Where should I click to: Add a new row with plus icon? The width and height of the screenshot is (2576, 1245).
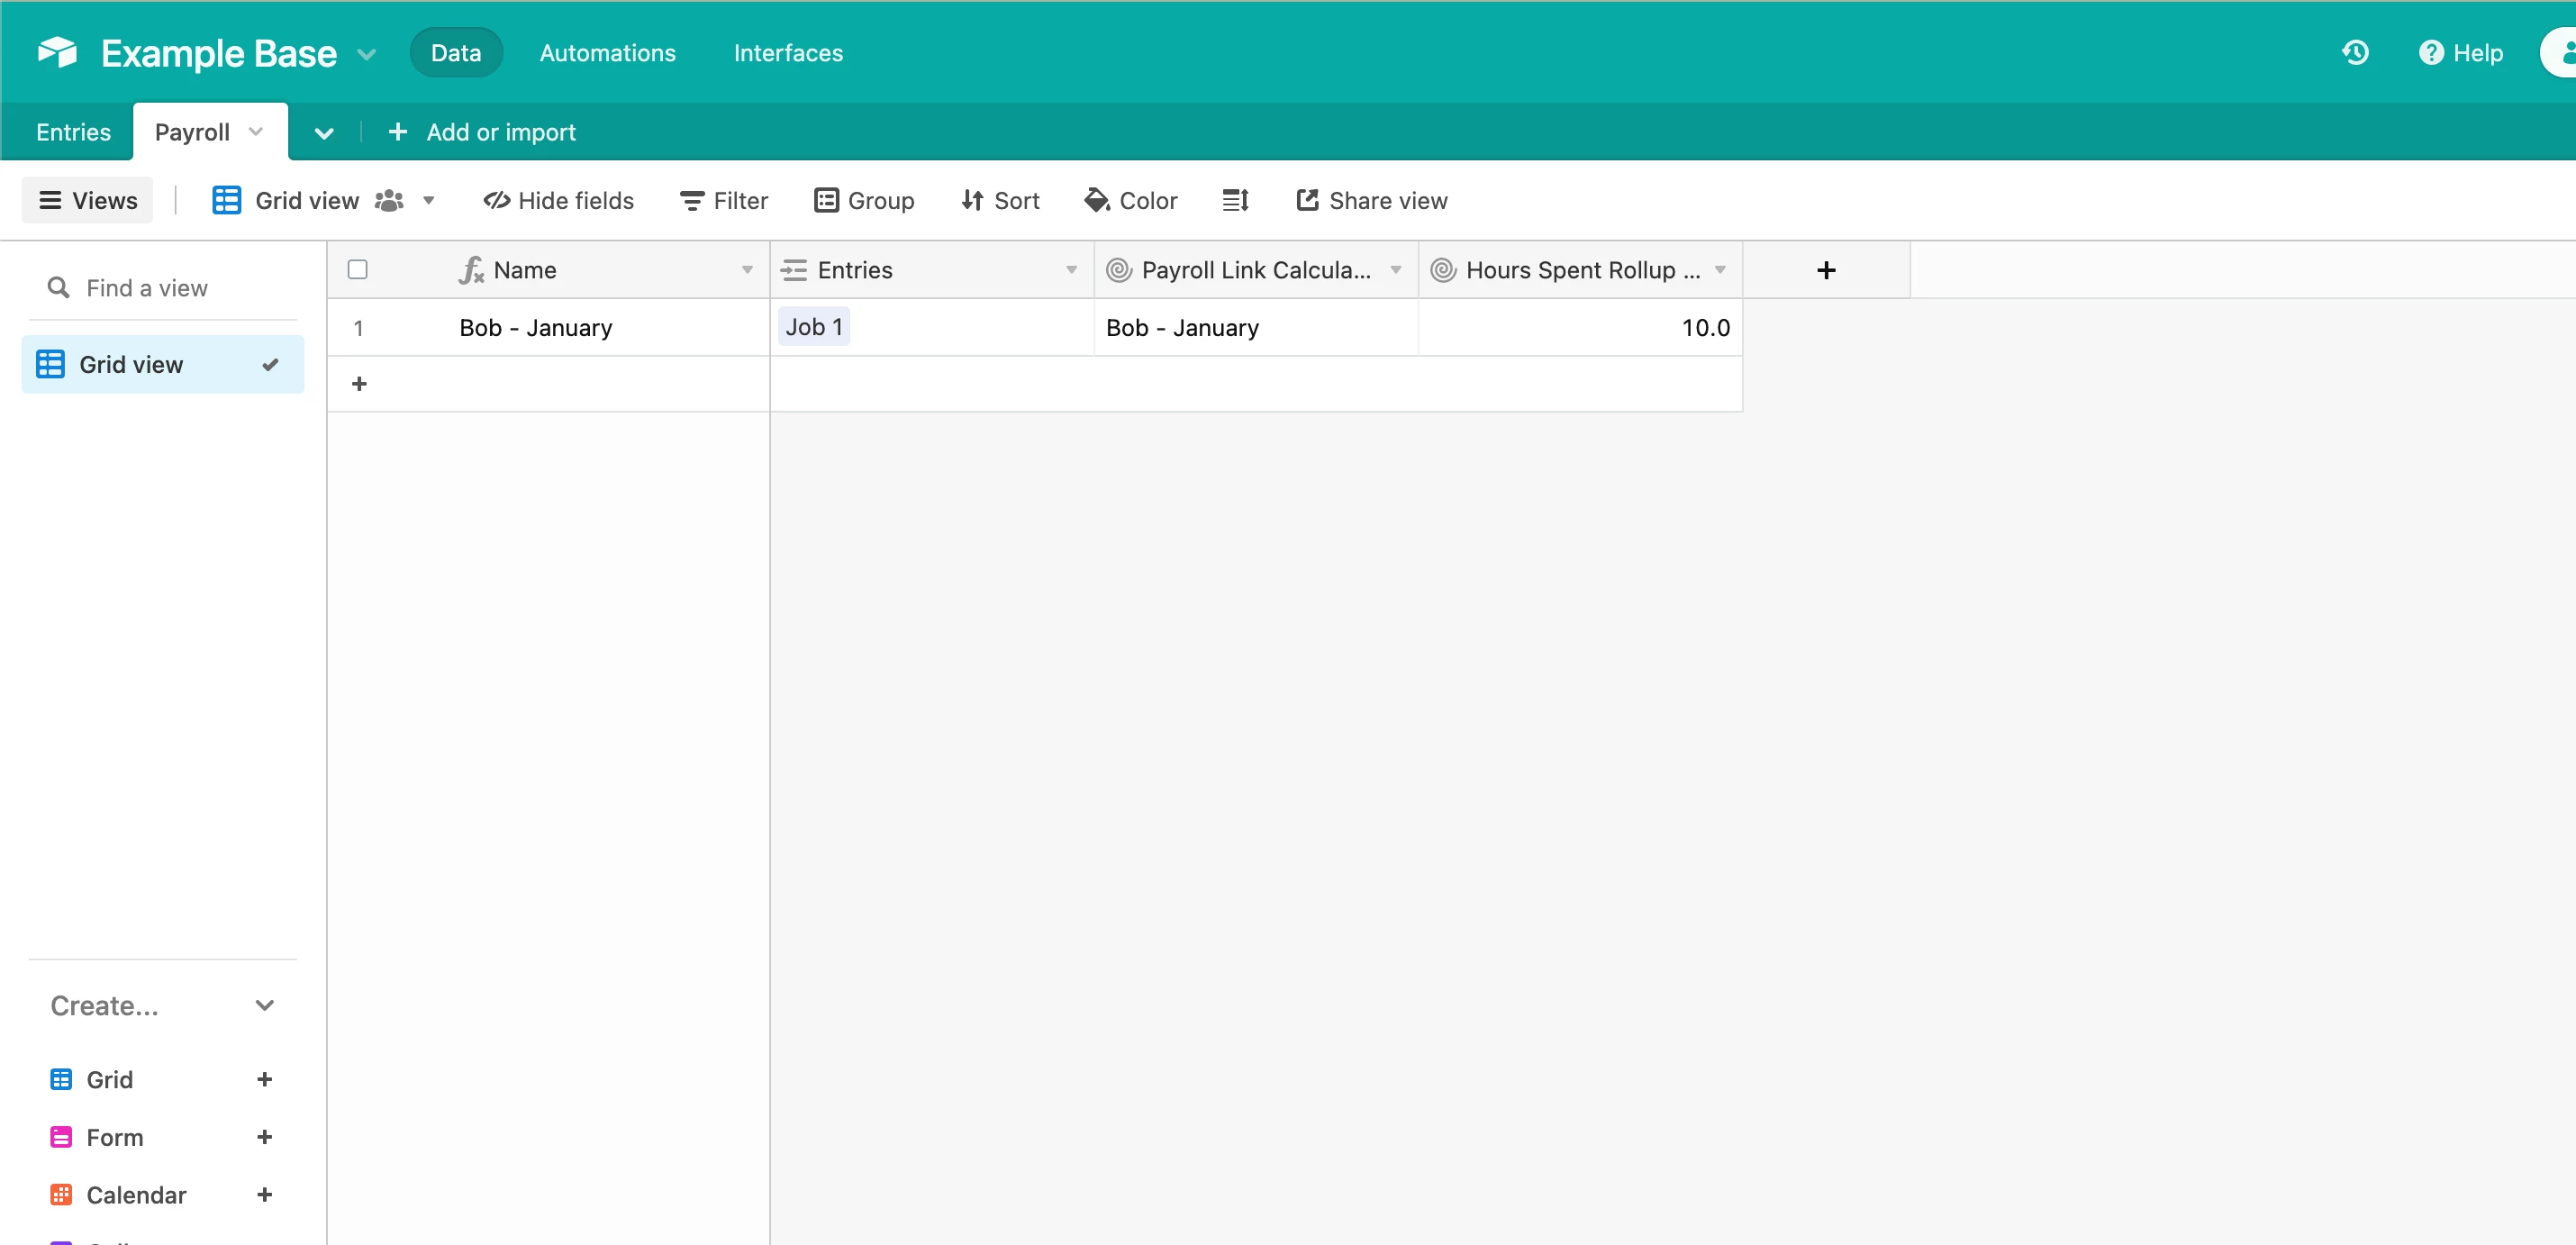359,384
